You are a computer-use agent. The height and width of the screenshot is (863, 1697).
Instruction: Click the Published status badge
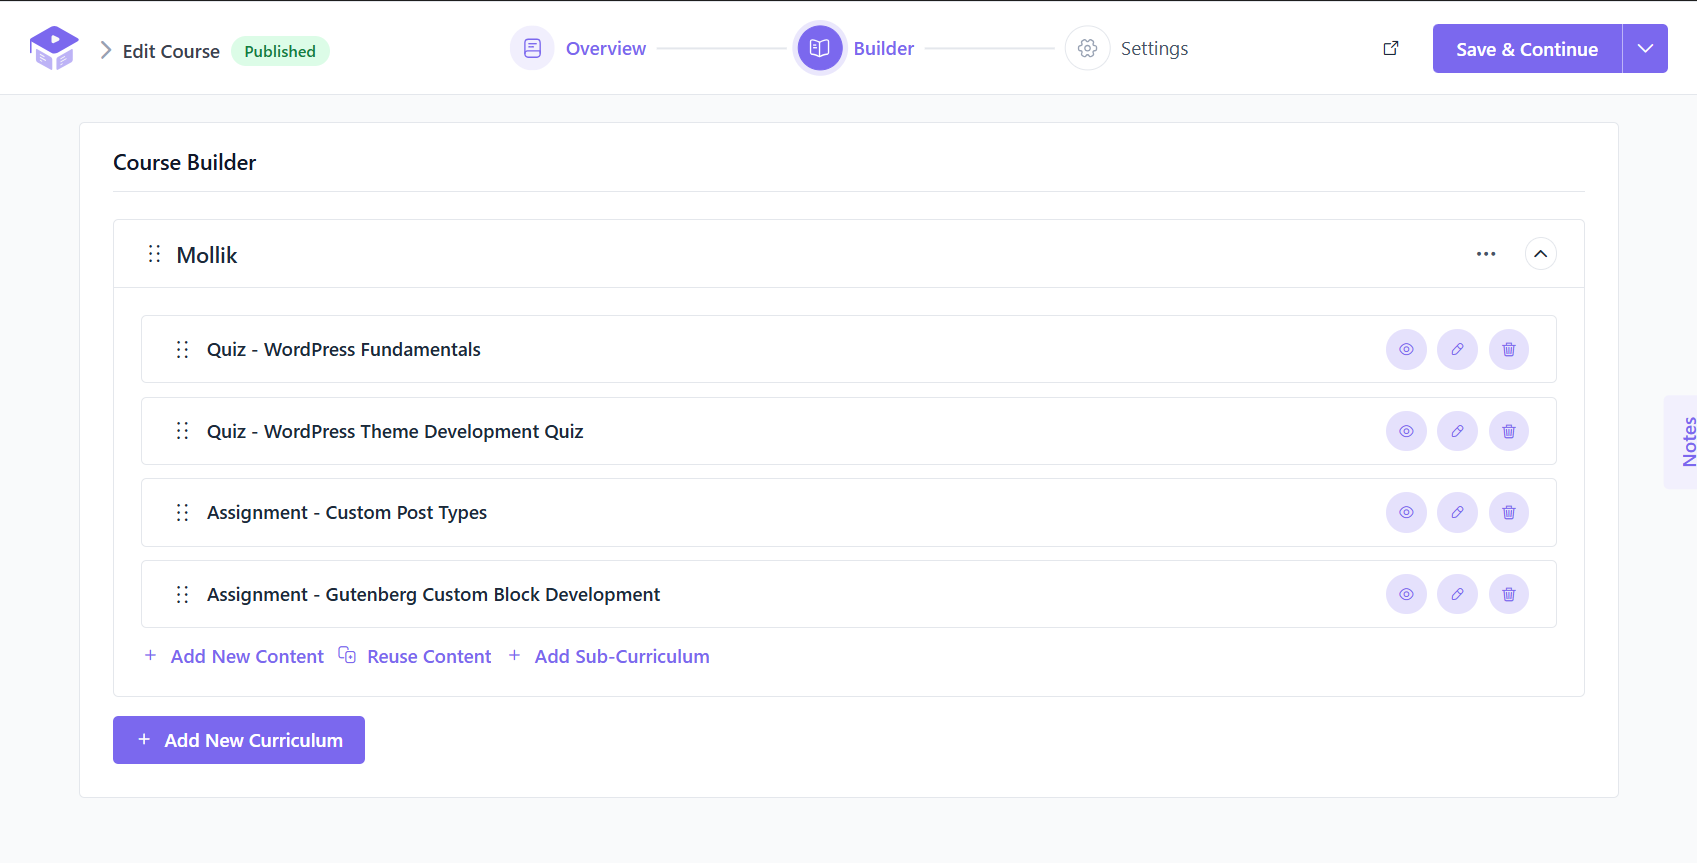pos(280,51)
